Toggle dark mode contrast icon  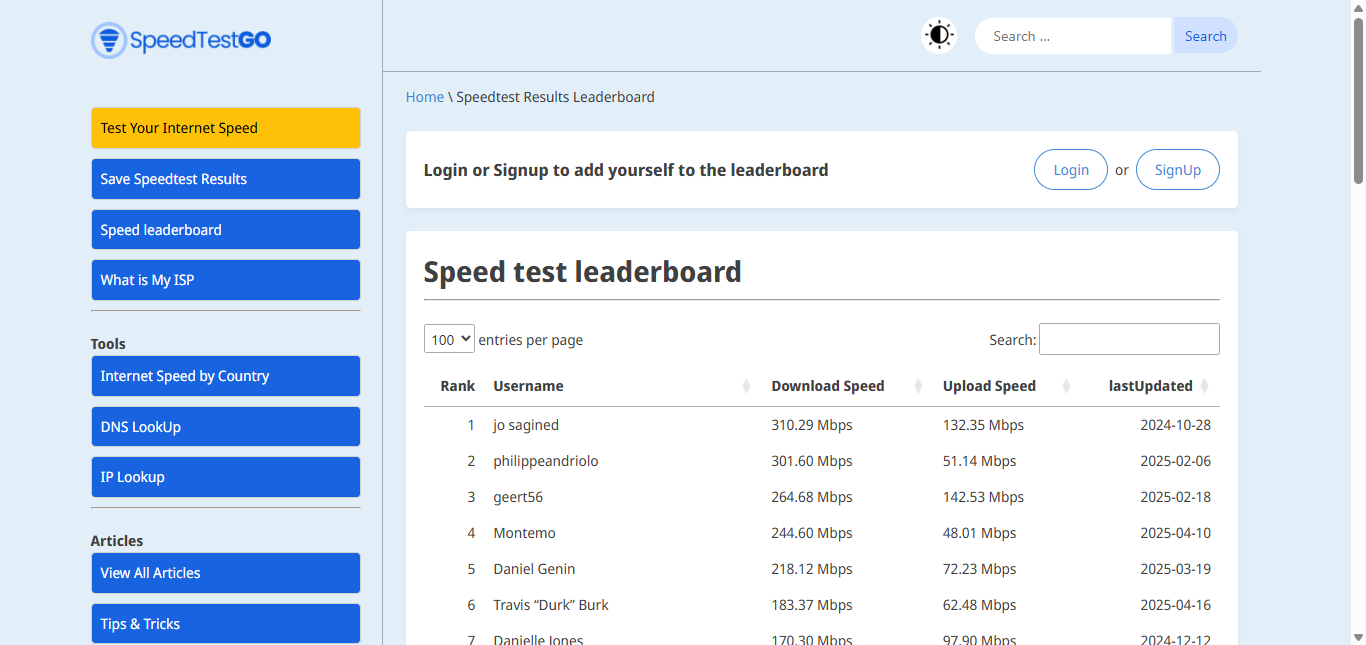[x=938, y=36]
